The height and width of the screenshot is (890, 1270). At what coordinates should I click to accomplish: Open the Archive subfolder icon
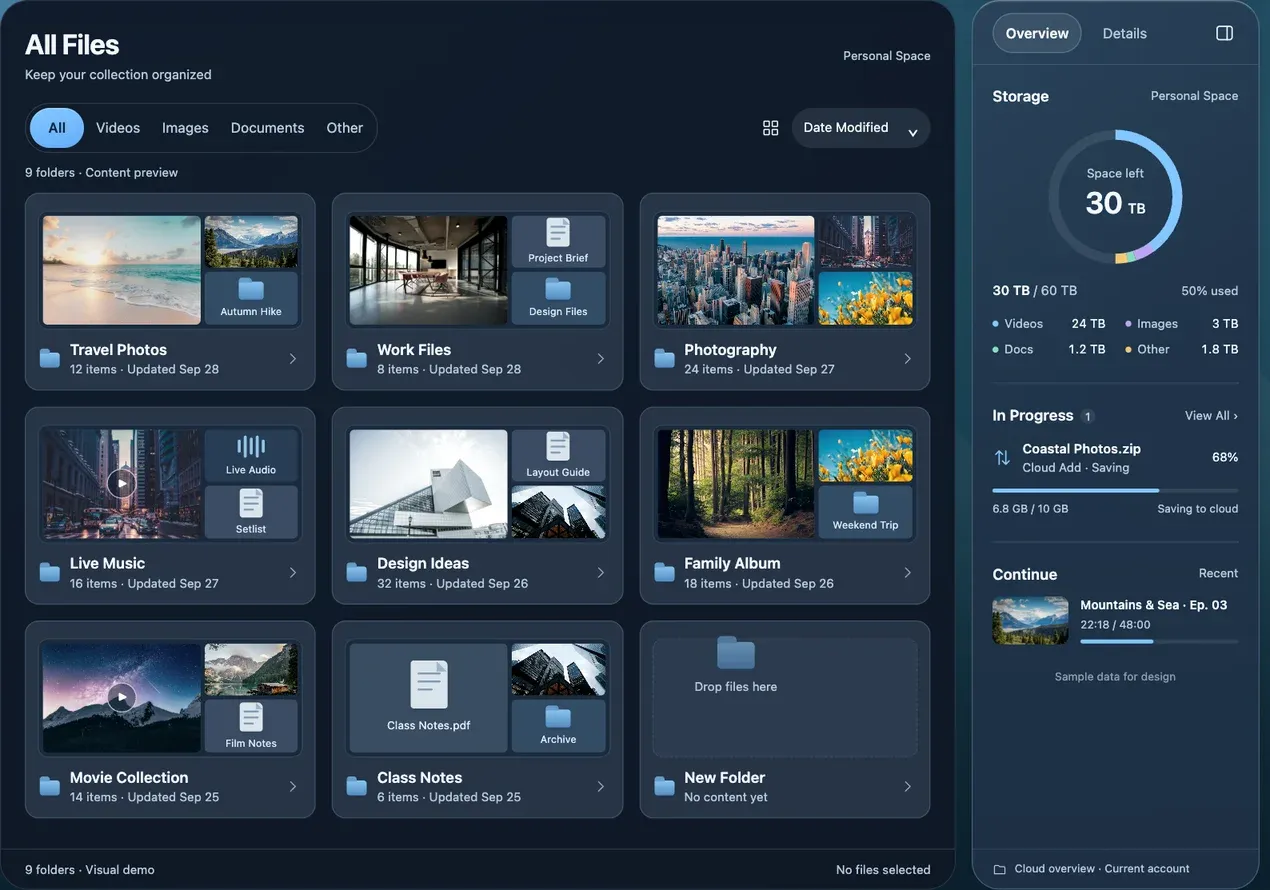point(558,717)
